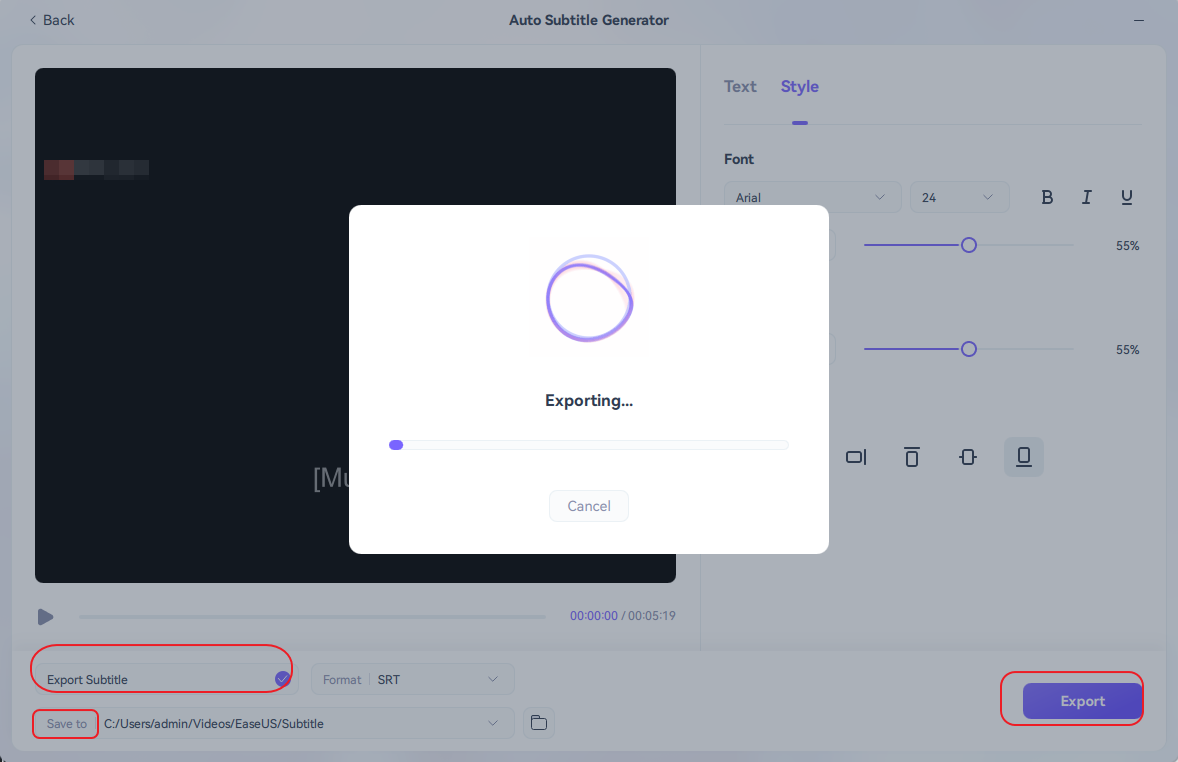Select the Style tab
The image size is (1178, 762).
[x=799, y=87]
